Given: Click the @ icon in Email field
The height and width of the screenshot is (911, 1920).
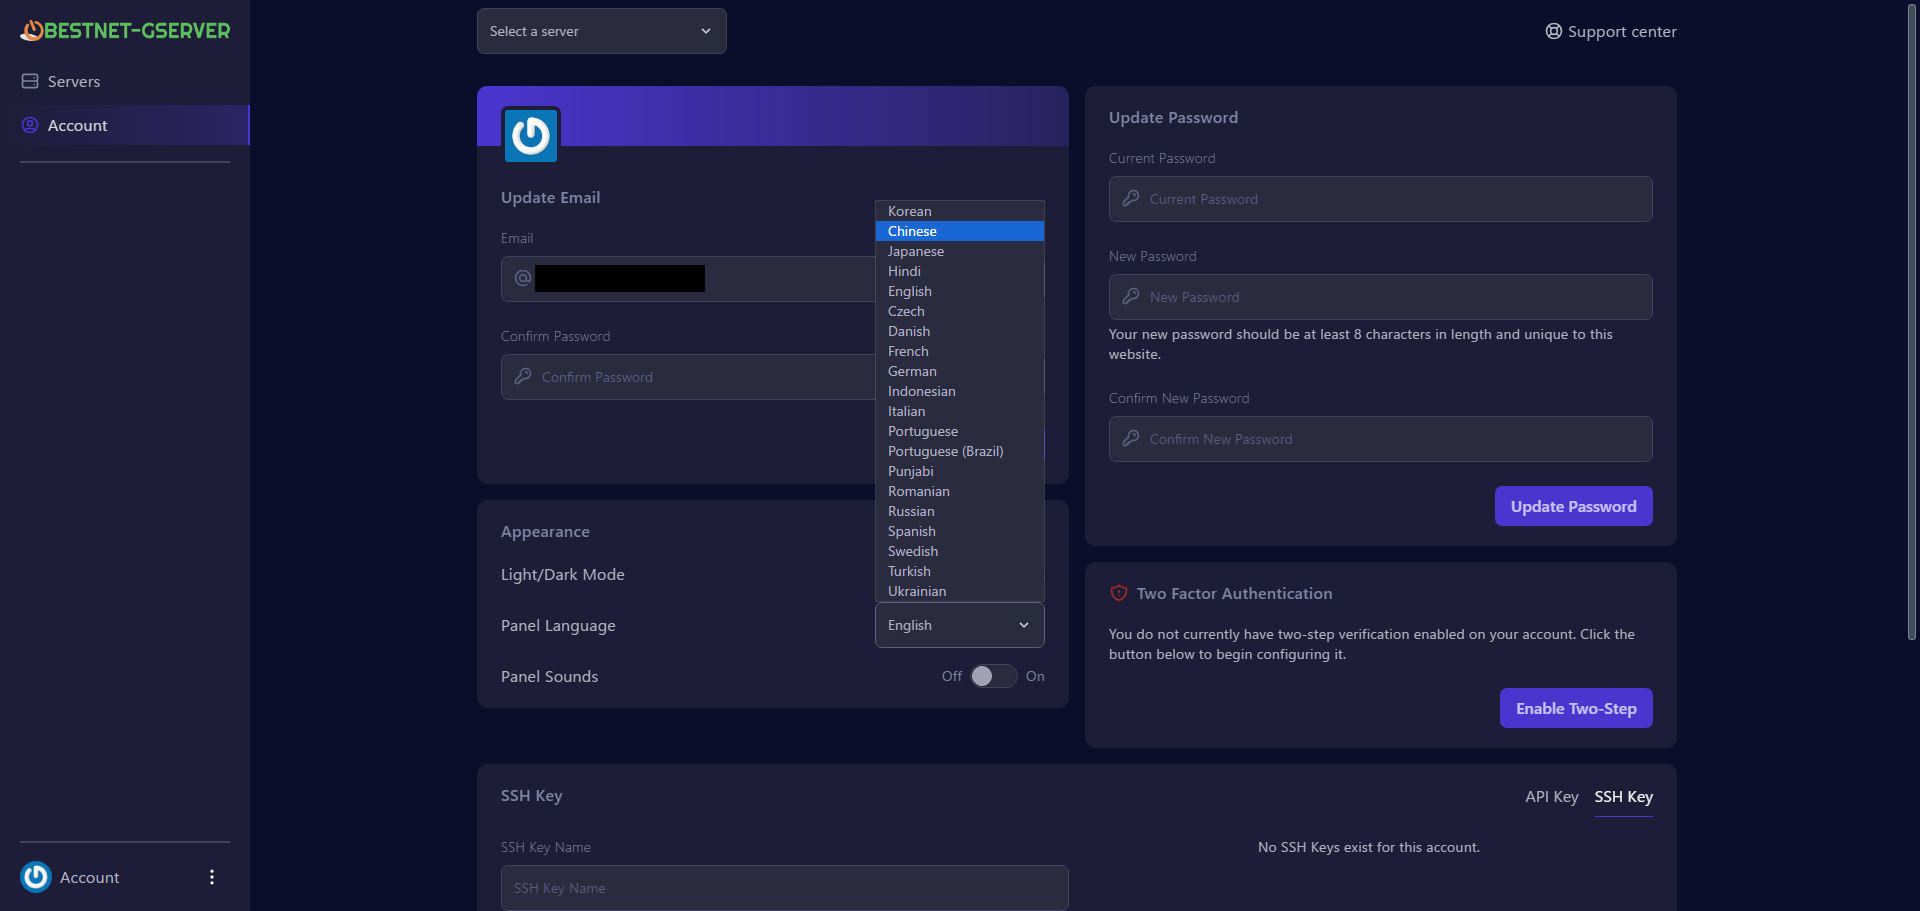Looking at the screenshot, I should coord(523,278).
